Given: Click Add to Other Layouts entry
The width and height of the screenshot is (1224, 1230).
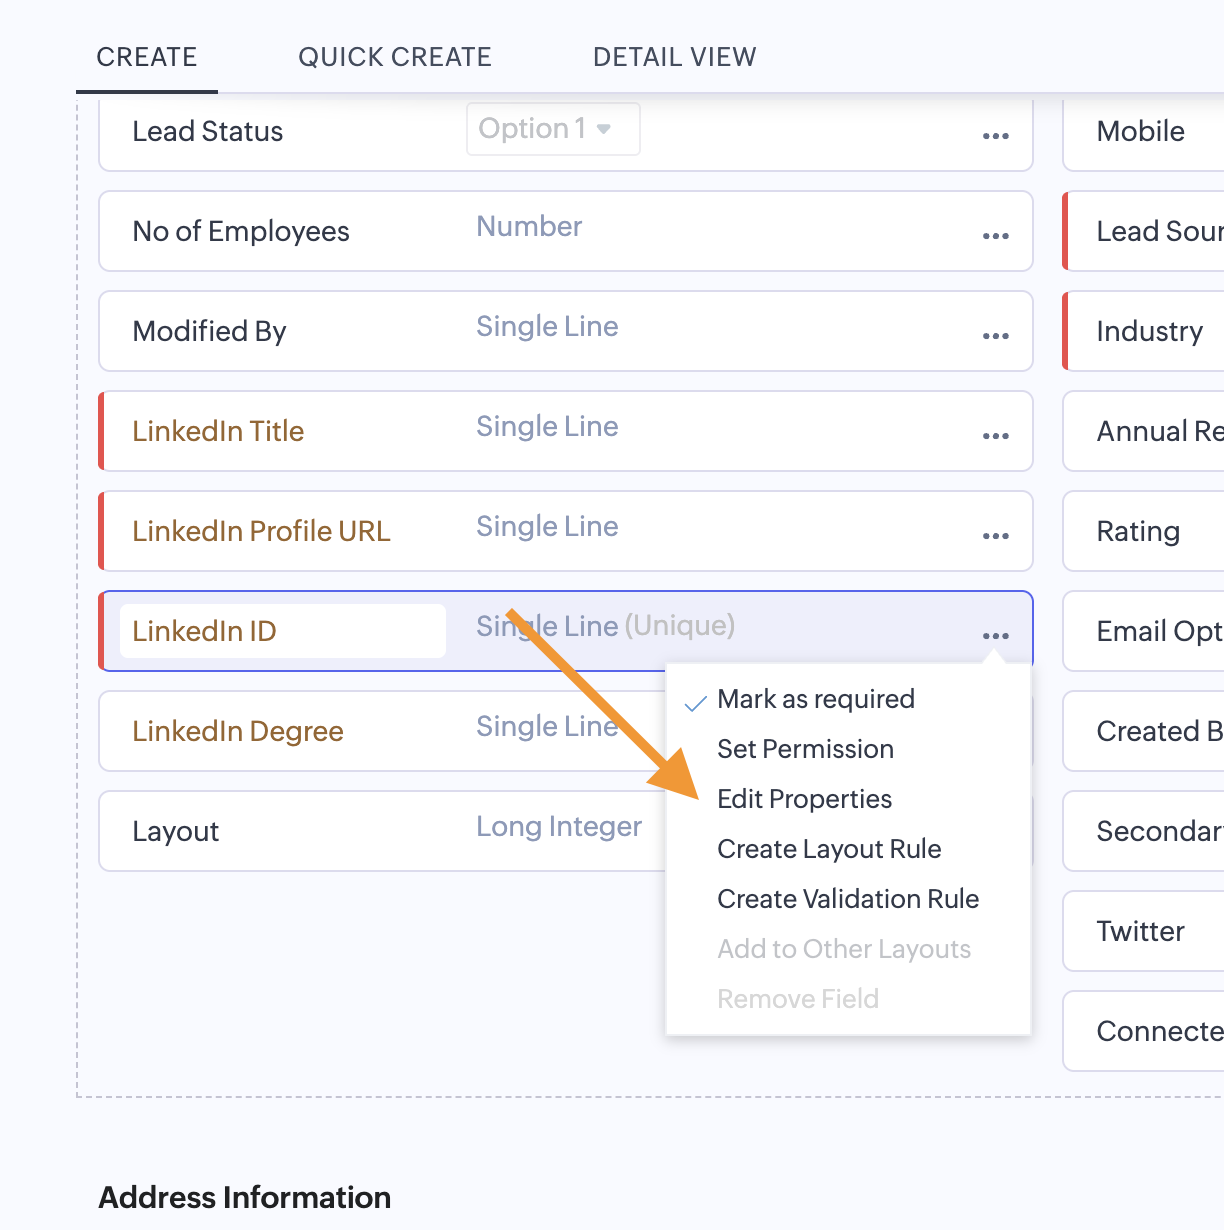Looking at the screenshot, I should pos(844,949).
